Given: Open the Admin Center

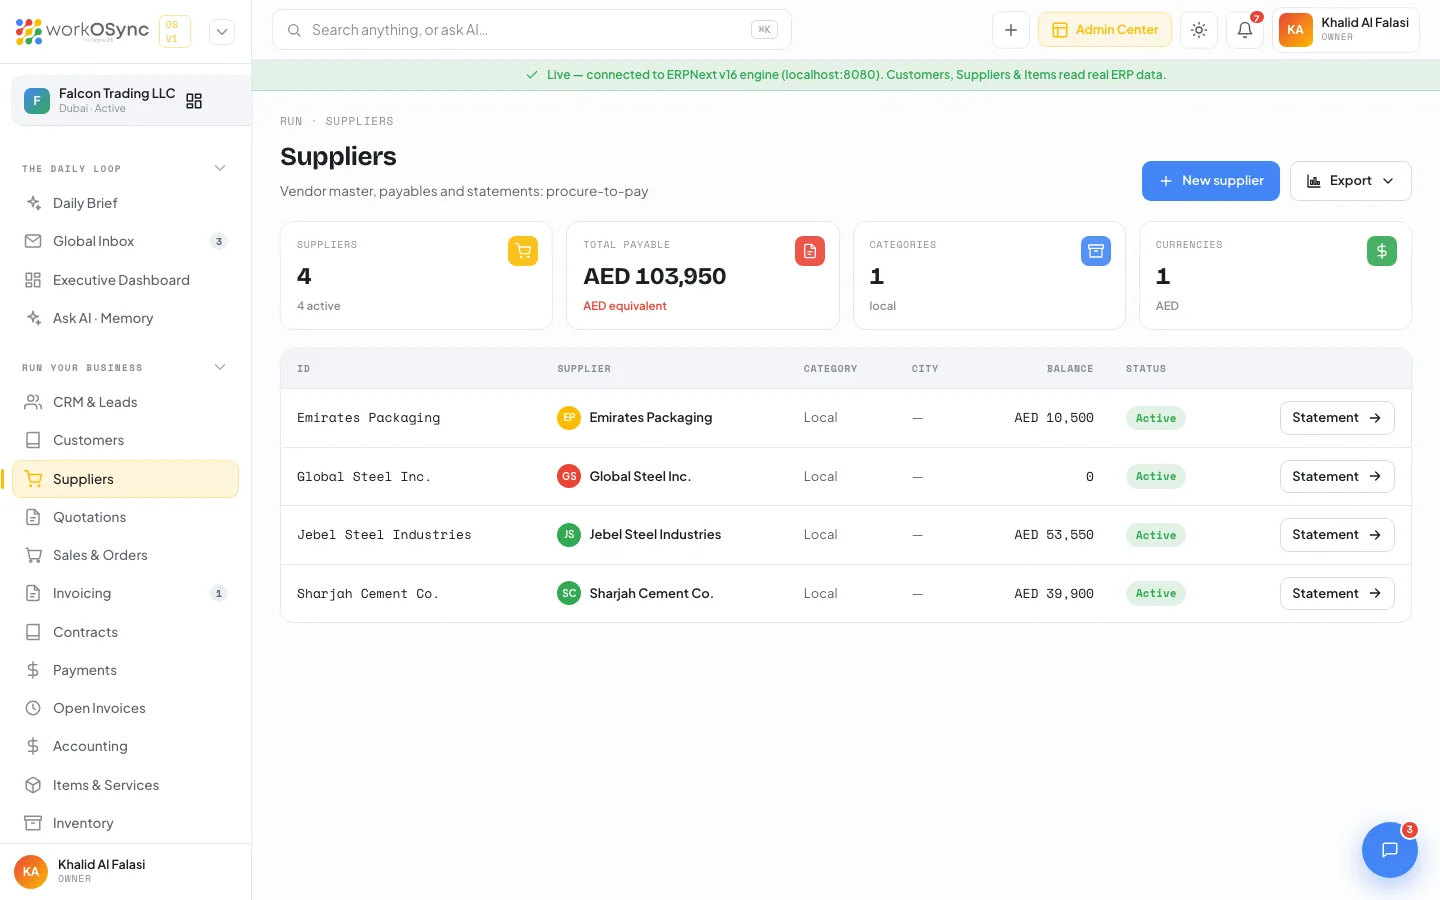Looking at the screenshot, I should click(x=1105, y=30).
